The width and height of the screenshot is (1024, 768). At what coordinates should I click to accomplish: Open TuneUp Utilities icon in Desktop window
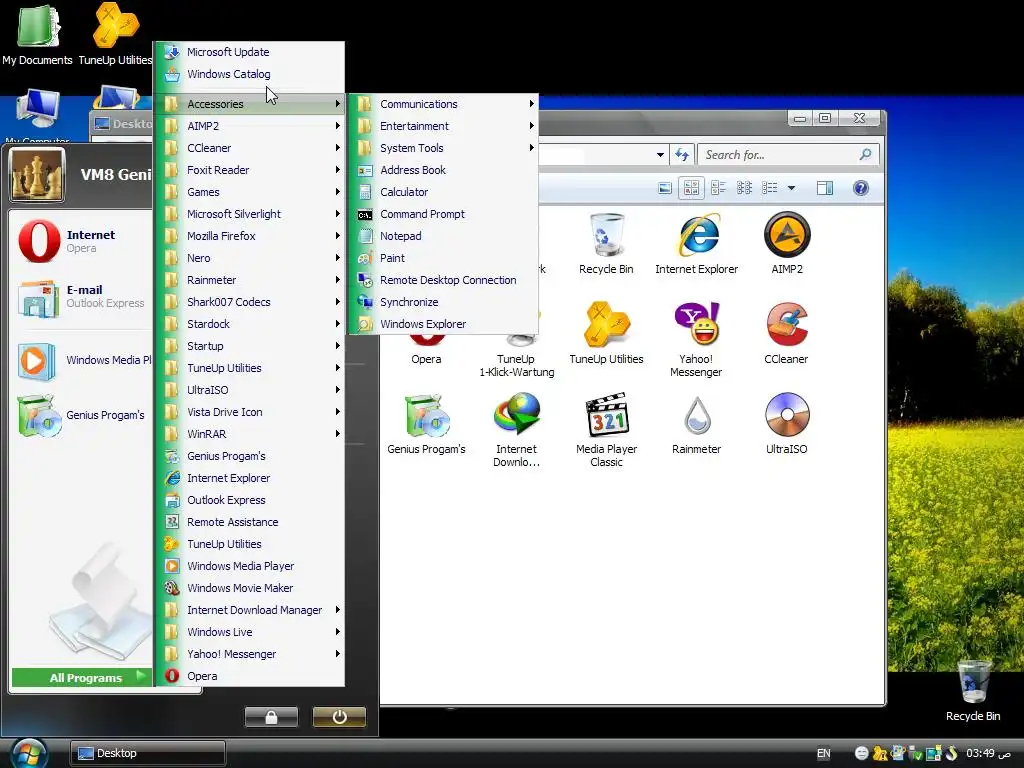[x=606, y=333]
